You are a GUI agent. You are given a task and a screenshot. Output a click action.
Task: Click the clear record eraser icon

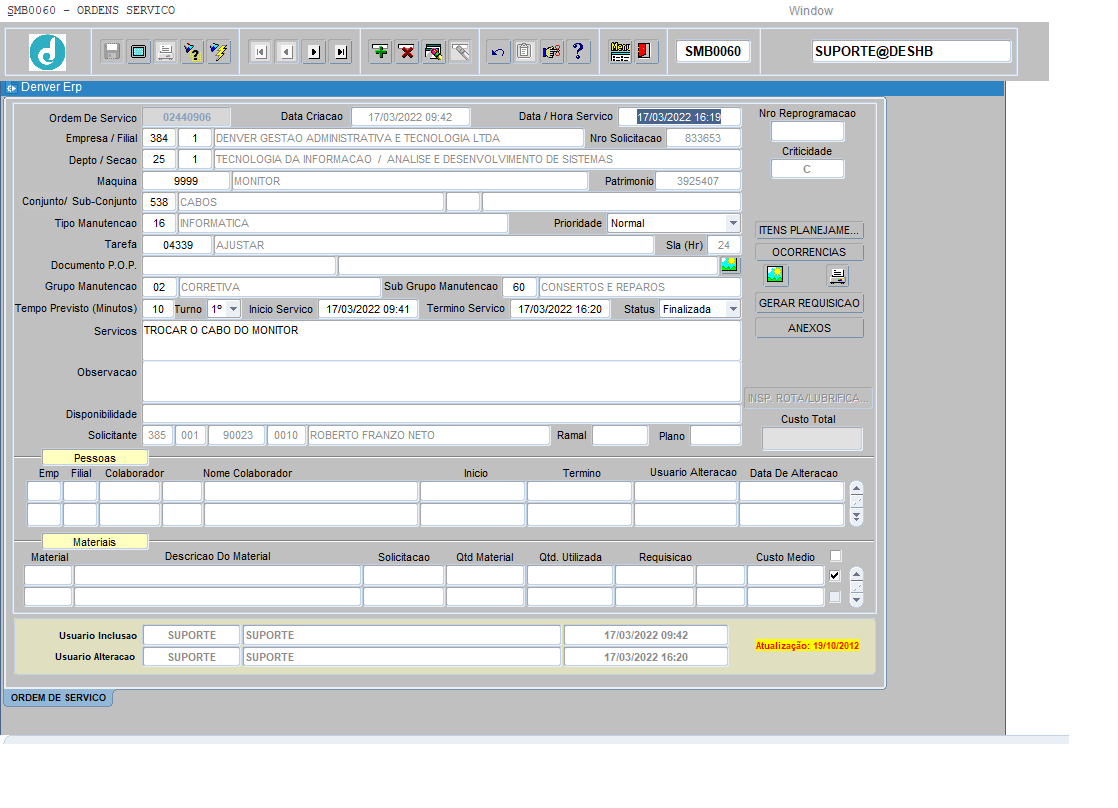click(434, 52)
